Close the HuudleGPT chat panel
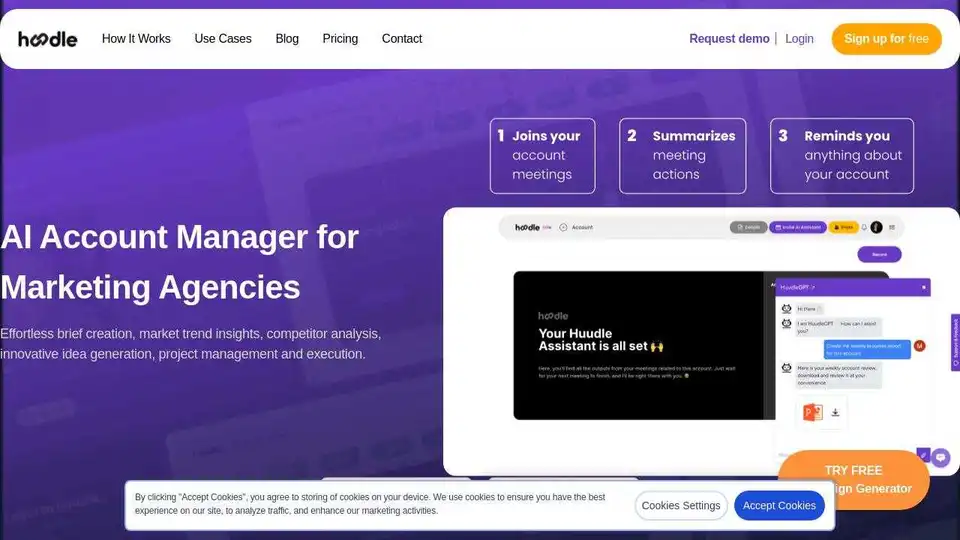This screenshot has width=960, height=540. (x=924, y=287)
